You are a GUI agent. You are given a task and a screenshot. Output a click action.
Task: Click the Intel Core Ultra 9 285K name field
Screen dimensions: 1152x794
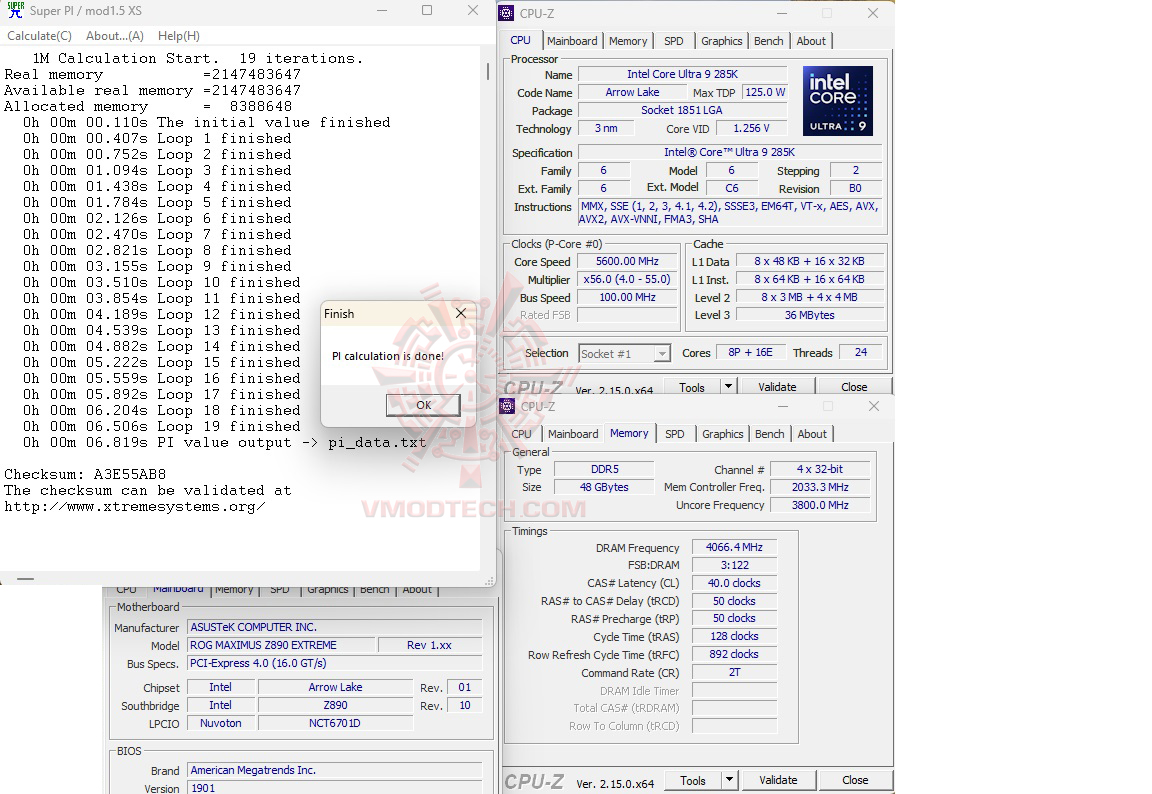682,74
